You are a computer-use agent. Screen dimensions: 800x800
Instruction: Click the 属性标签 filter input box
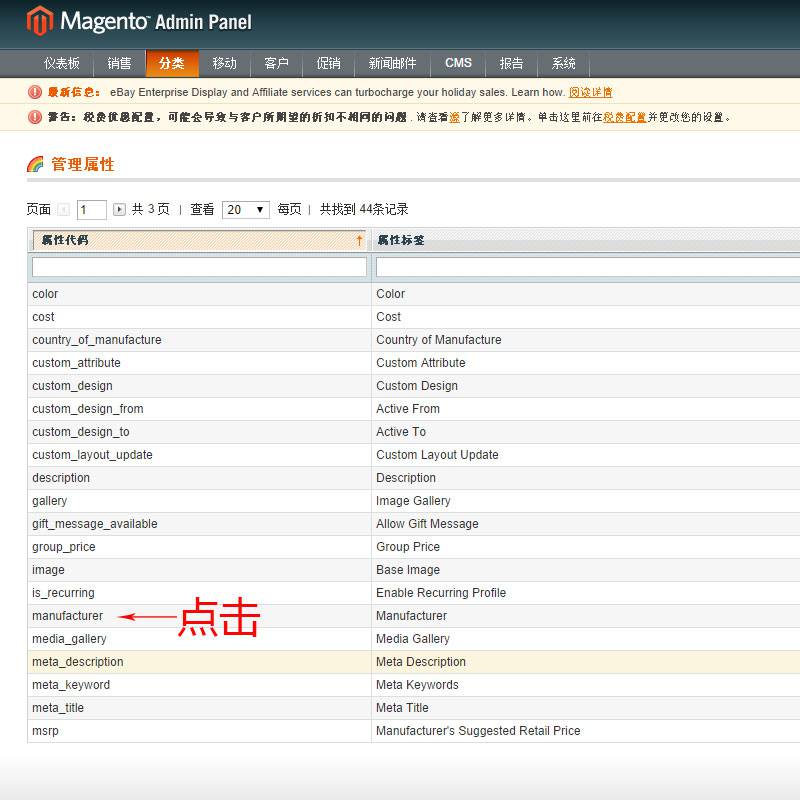click(x=587, y=268)
